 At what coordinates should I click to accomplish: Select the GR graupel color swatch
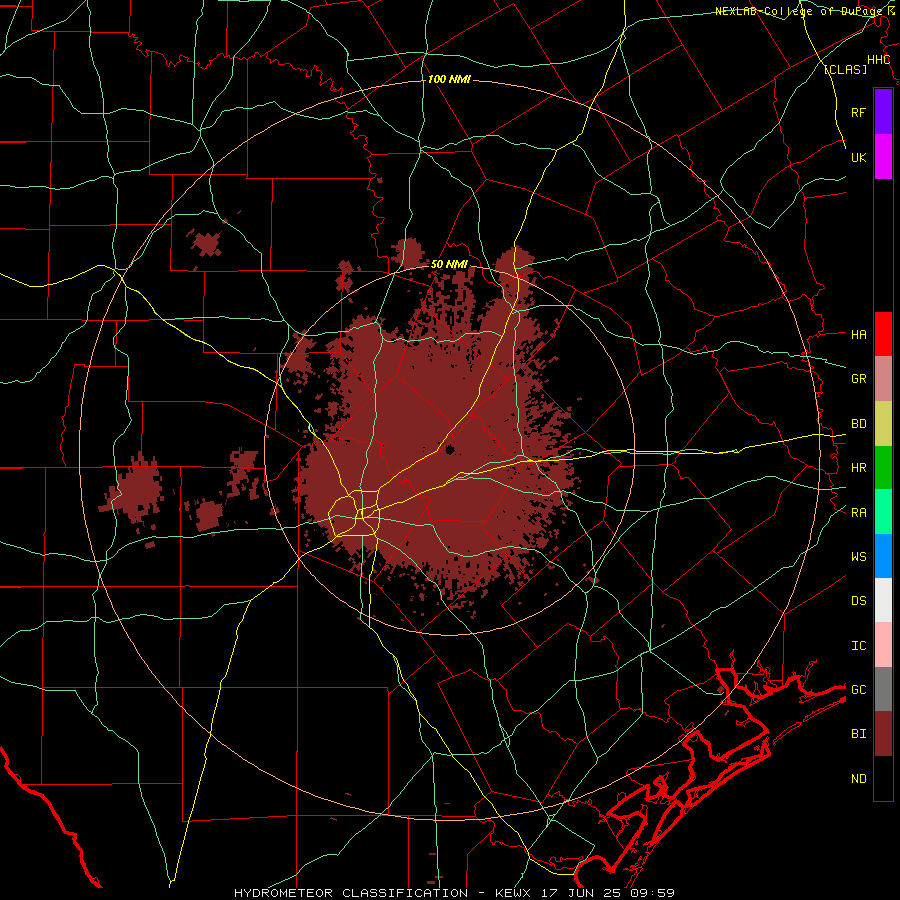point(883,379)
